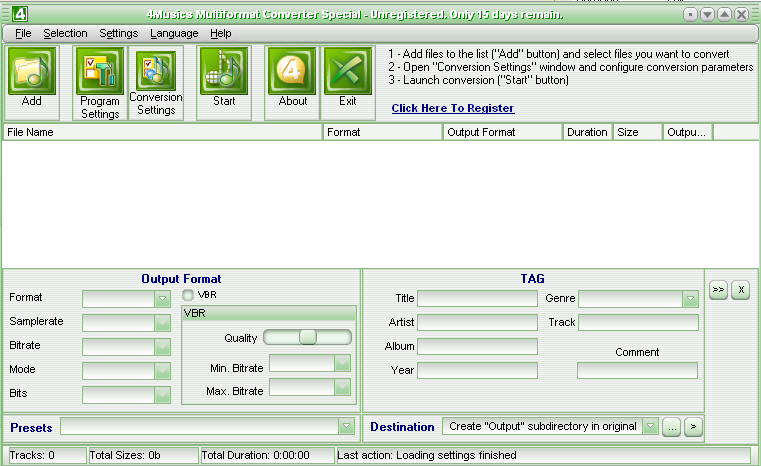
Task: Sort by the Output Format column header
Action: pyautogui.click(x=503, y=132)
